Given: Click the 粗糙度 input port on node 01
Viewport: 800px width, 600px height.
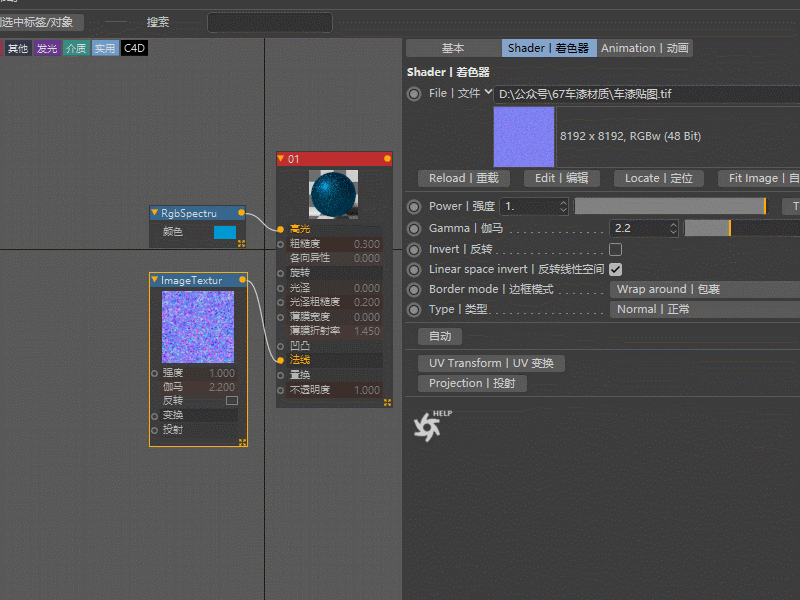Looking at the screenshot, I should click(281, 244).
